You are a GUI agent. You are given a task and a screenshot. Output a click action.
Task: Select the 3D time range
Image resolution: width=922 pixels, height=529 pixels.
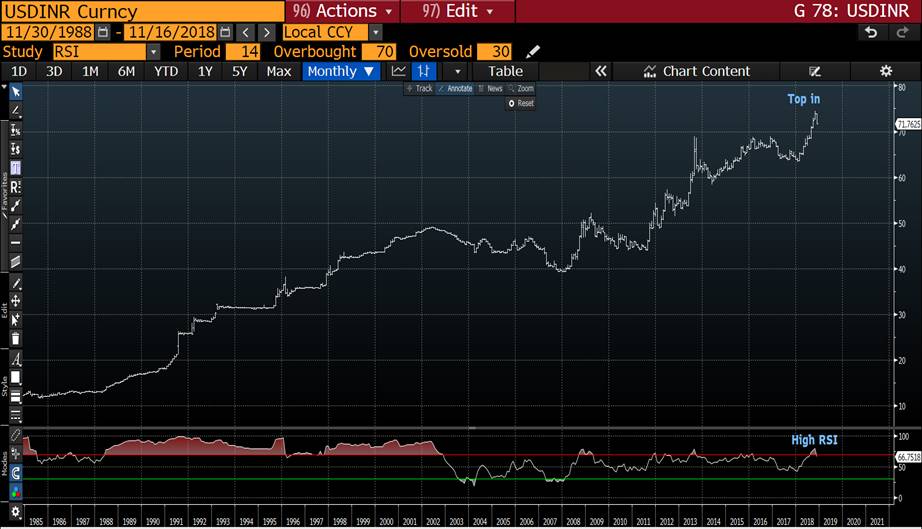[x=54, y=71]
